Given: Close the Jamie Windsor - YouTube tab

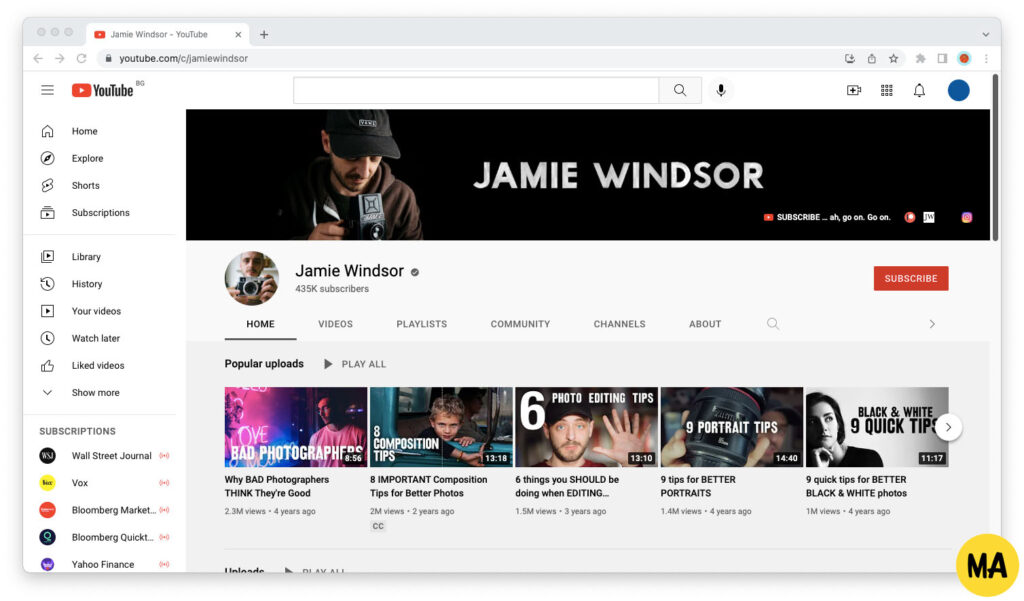Looking at the screenshot, I should [238, 35].
